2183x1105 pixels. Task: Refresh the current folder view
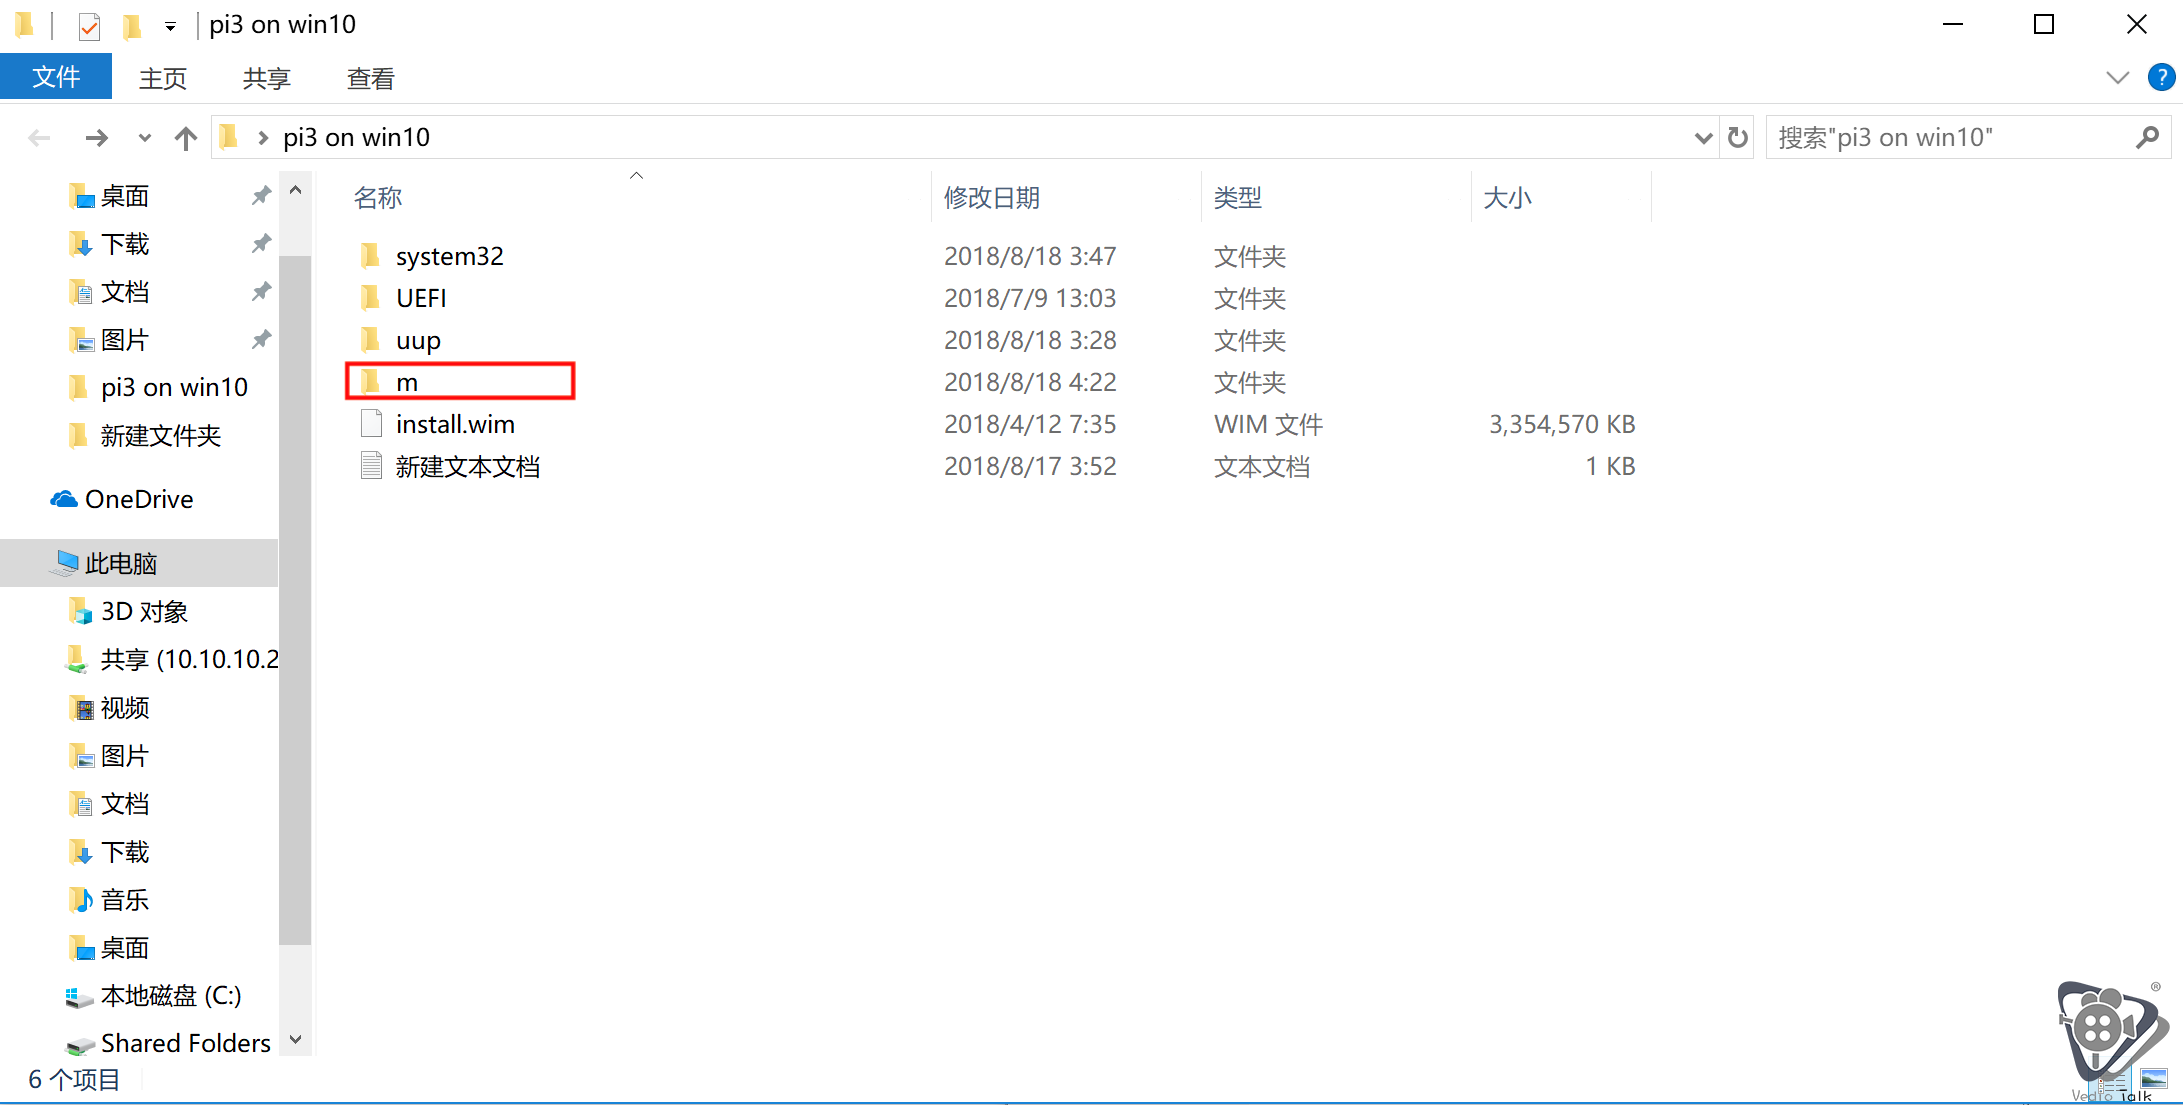[x=1738, y=137]
